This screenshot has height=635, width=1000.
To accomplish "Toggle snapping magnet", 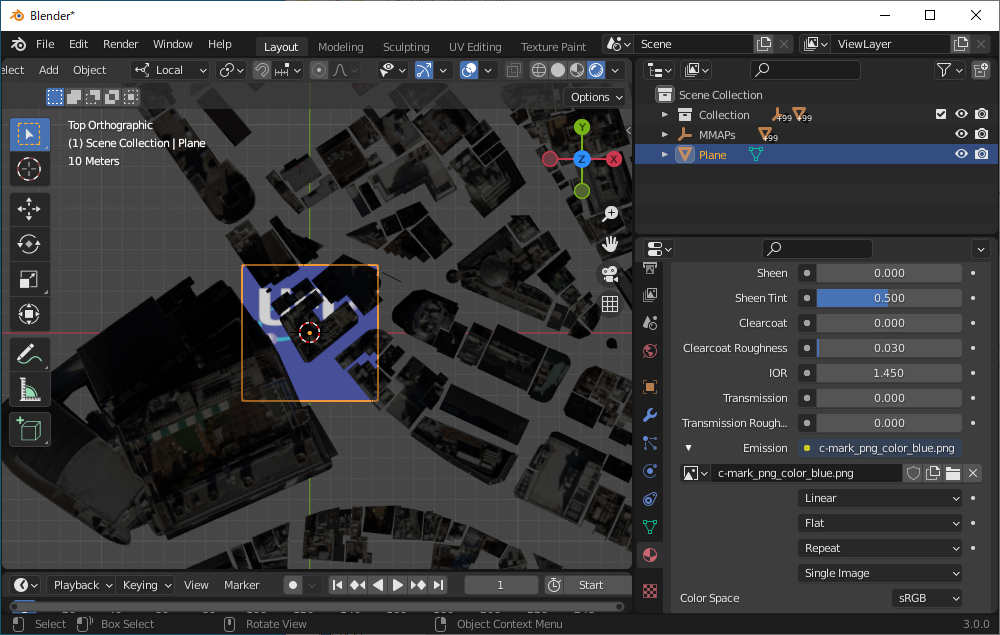I will tap(262, 70).
